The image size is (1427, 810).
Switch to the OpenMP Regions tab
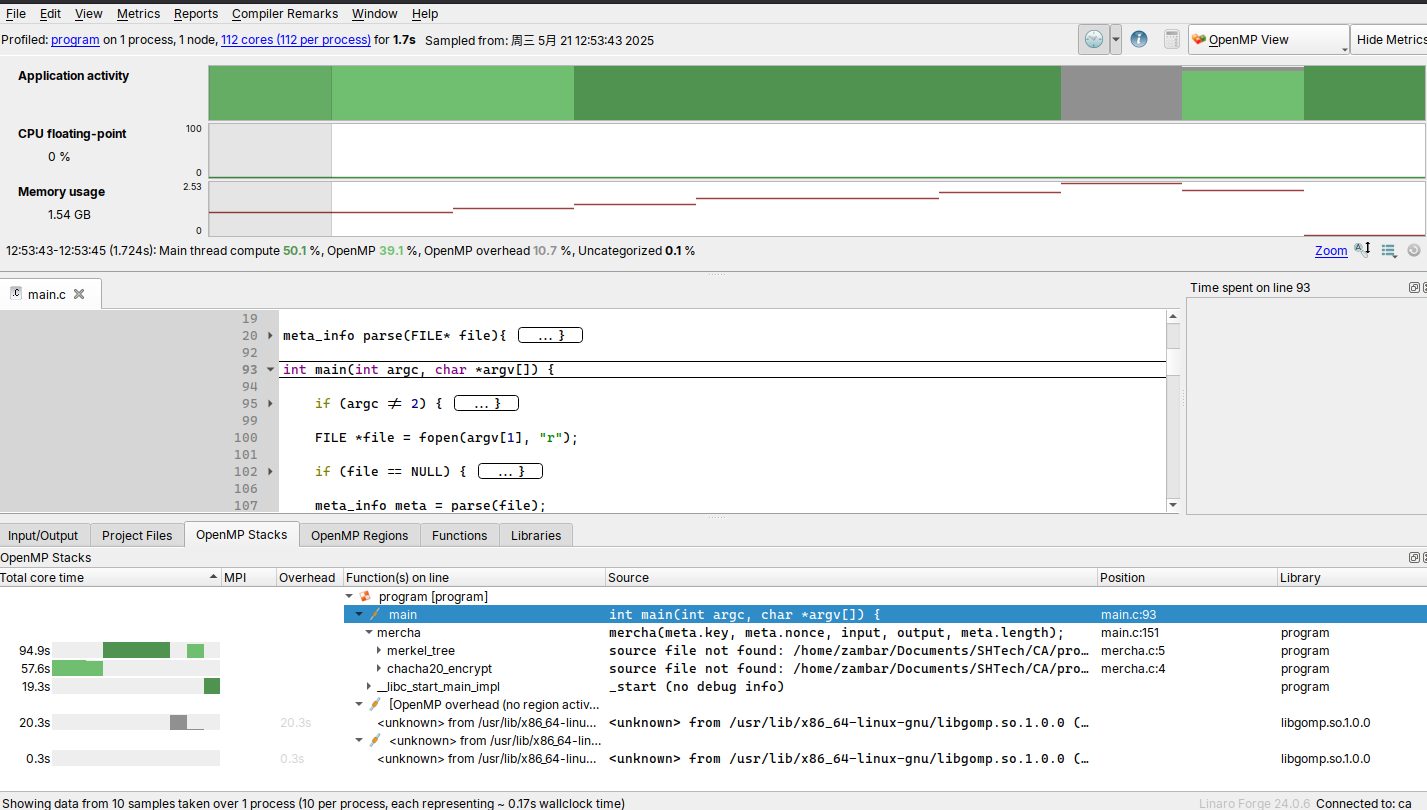point(359,535)
